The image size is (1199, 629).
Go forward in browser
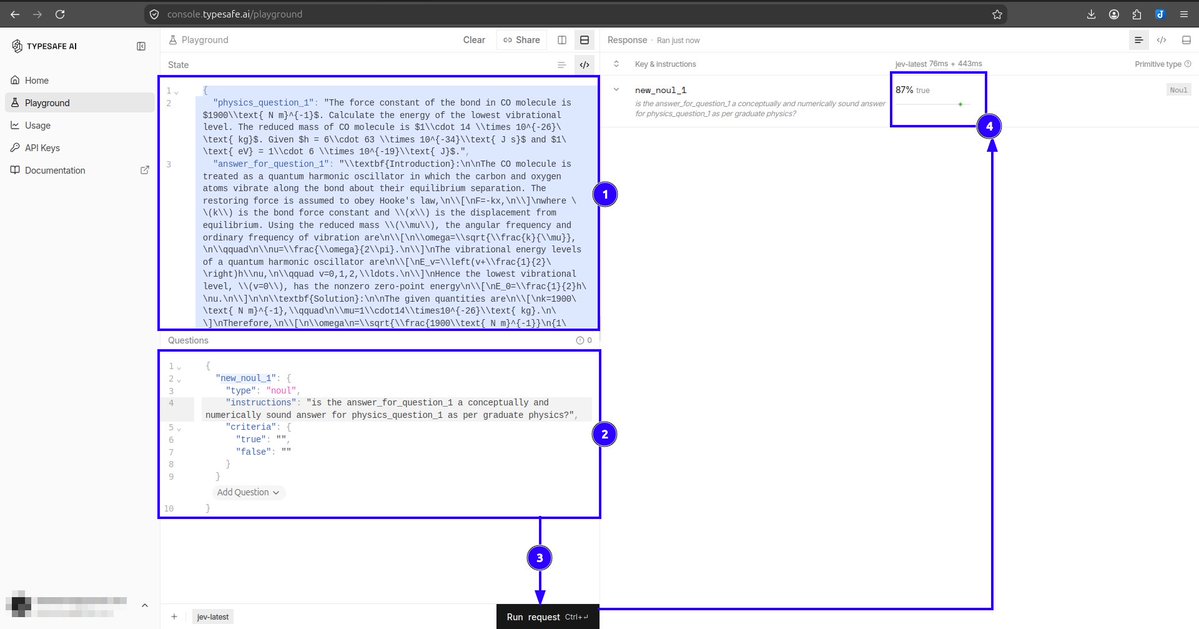point(37,14)
